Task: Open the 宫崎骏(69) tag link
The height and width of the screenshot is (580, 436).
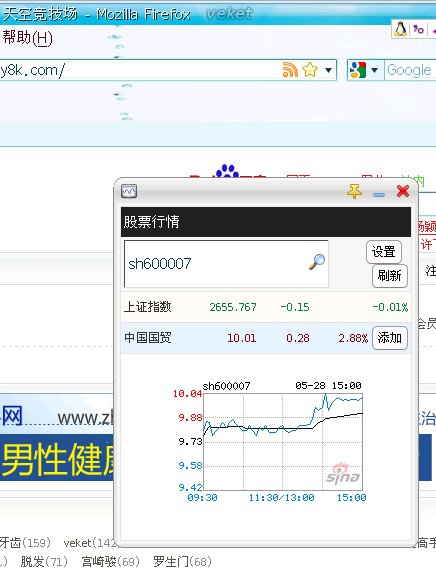Action: coord(111,562)
